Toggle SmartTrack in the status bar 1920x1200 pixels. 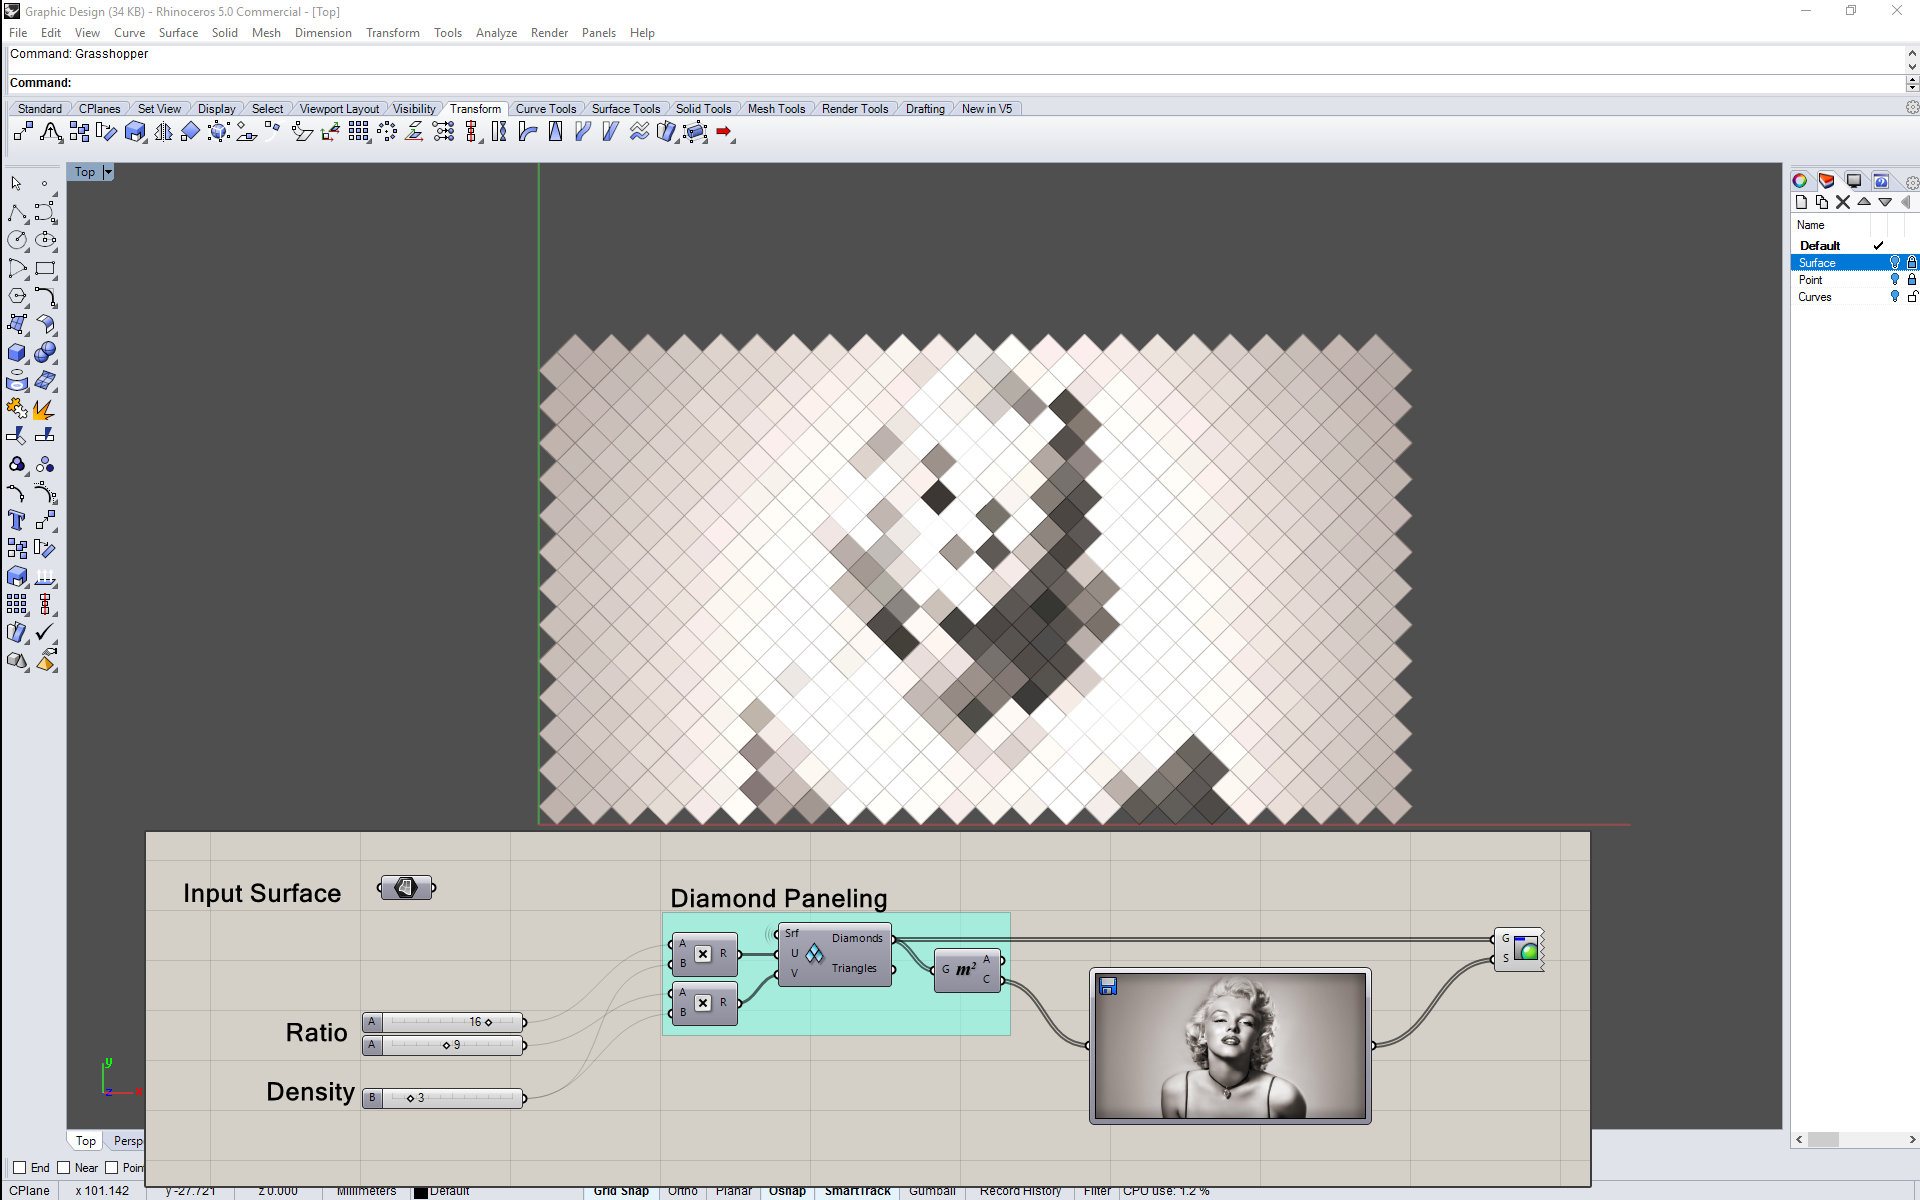pyautogui.click(x=857, y=1191)
